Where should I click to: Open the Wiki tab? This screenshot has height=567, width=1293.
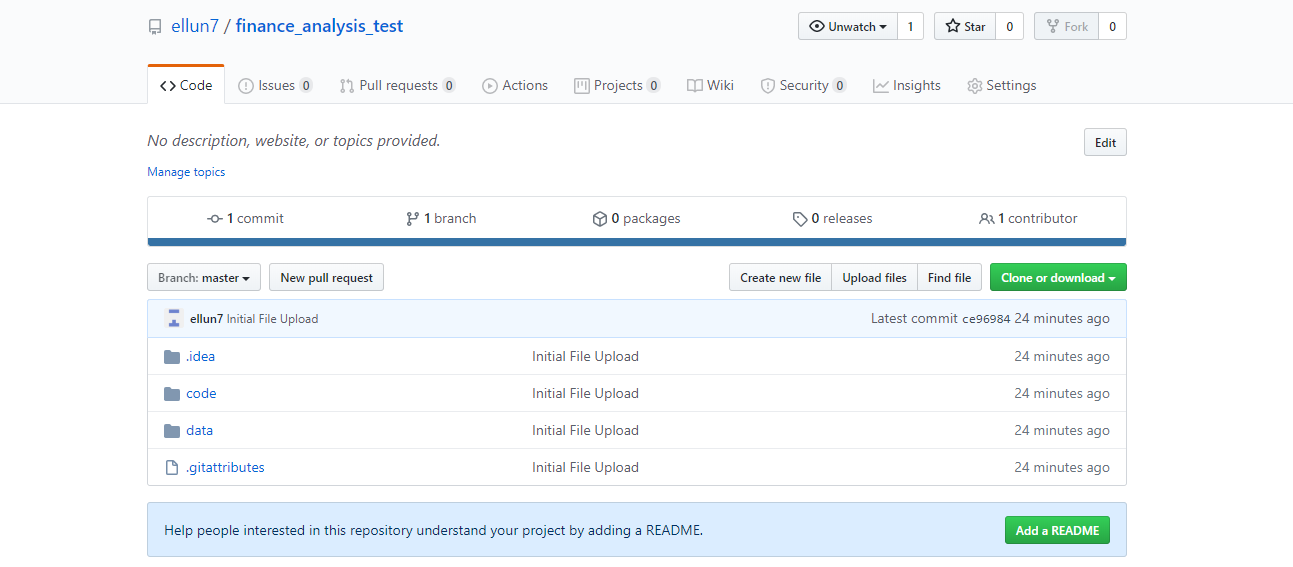[710, 86]
